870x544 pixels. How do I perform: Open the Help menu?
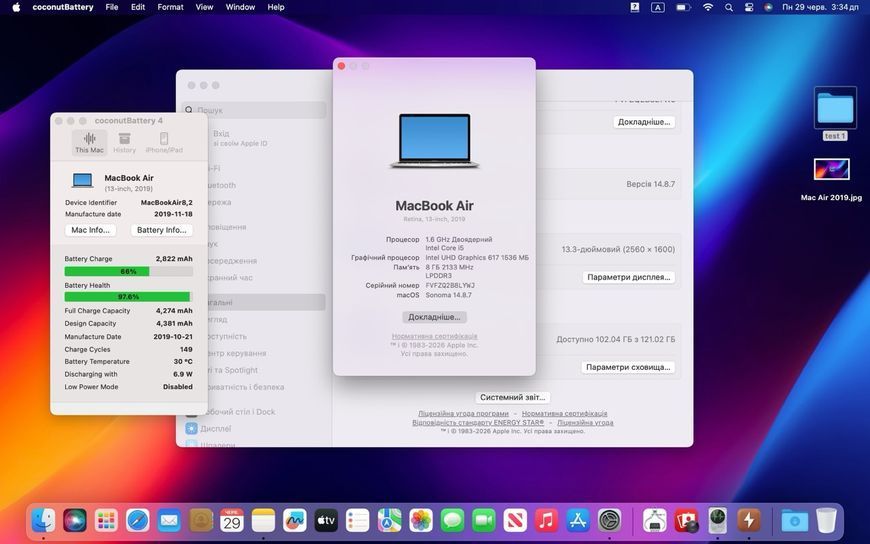(x=276, y=7)
